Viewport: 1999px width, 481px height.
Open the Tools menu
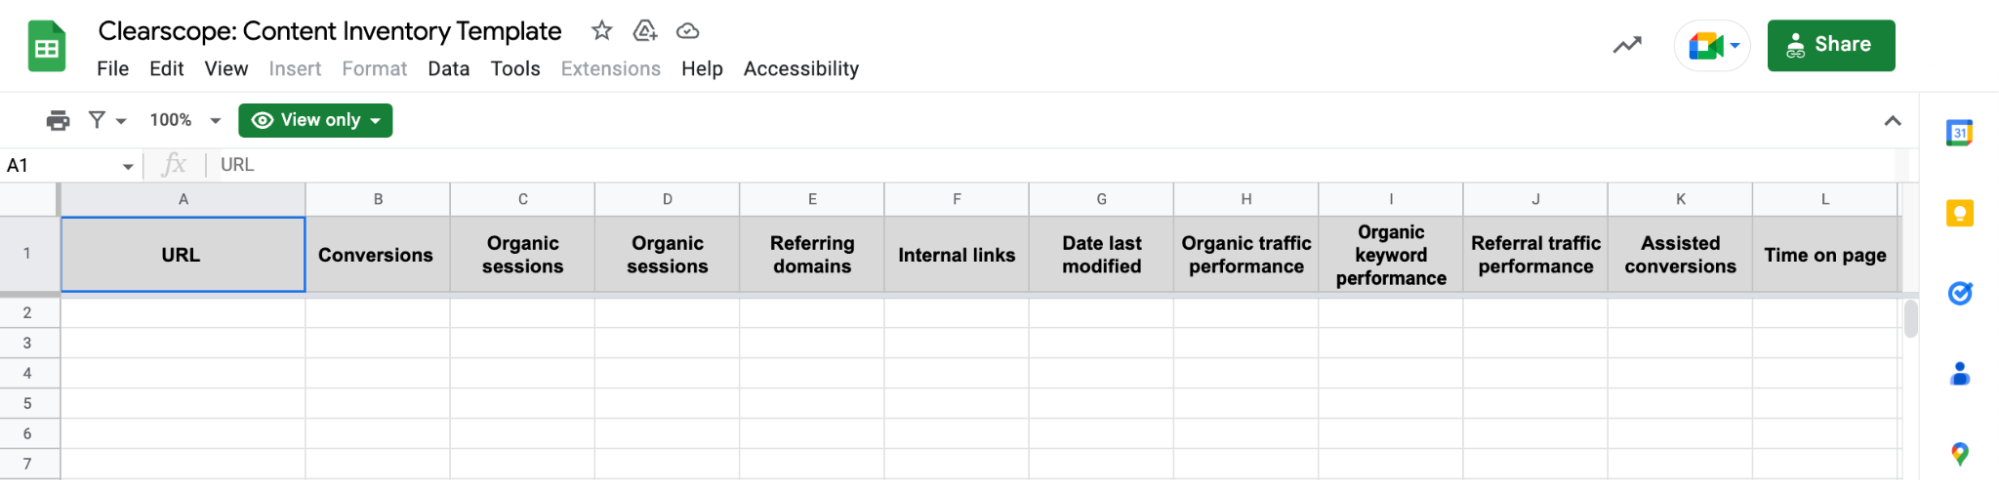pos(515,69)
